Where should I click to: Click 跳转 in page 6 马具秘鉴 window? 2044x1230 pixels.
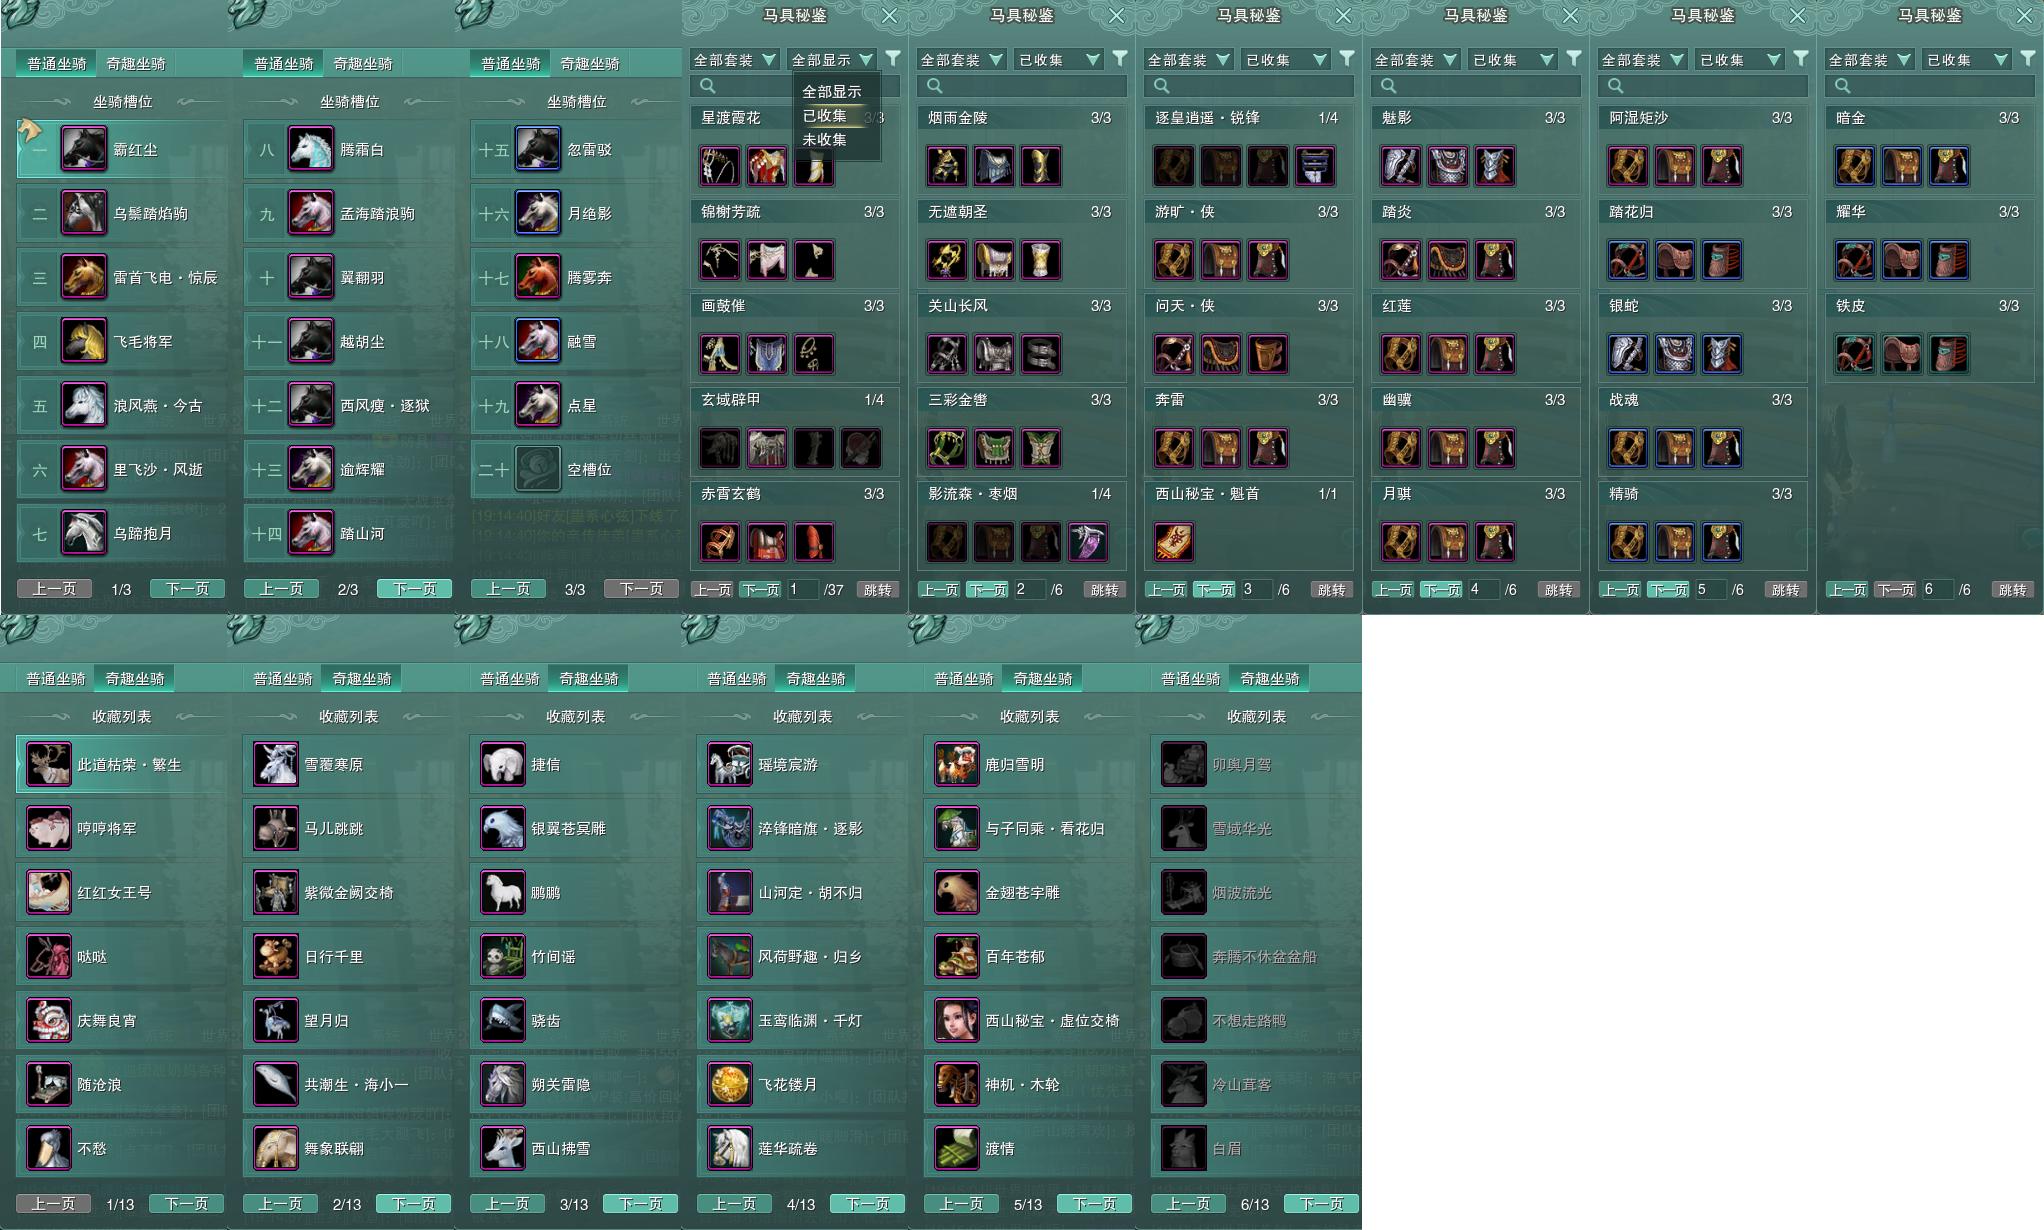(2012, 590)
